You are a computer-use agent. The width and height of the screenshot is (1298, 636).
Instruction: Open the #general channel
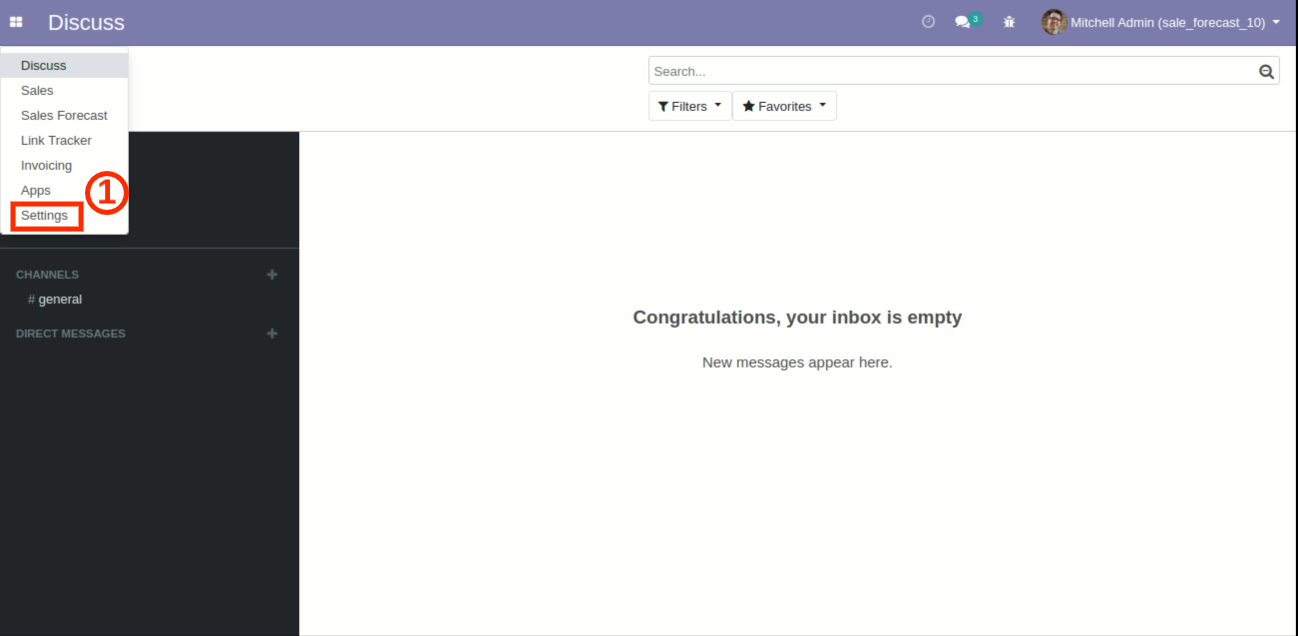click(x=60, y=300)
